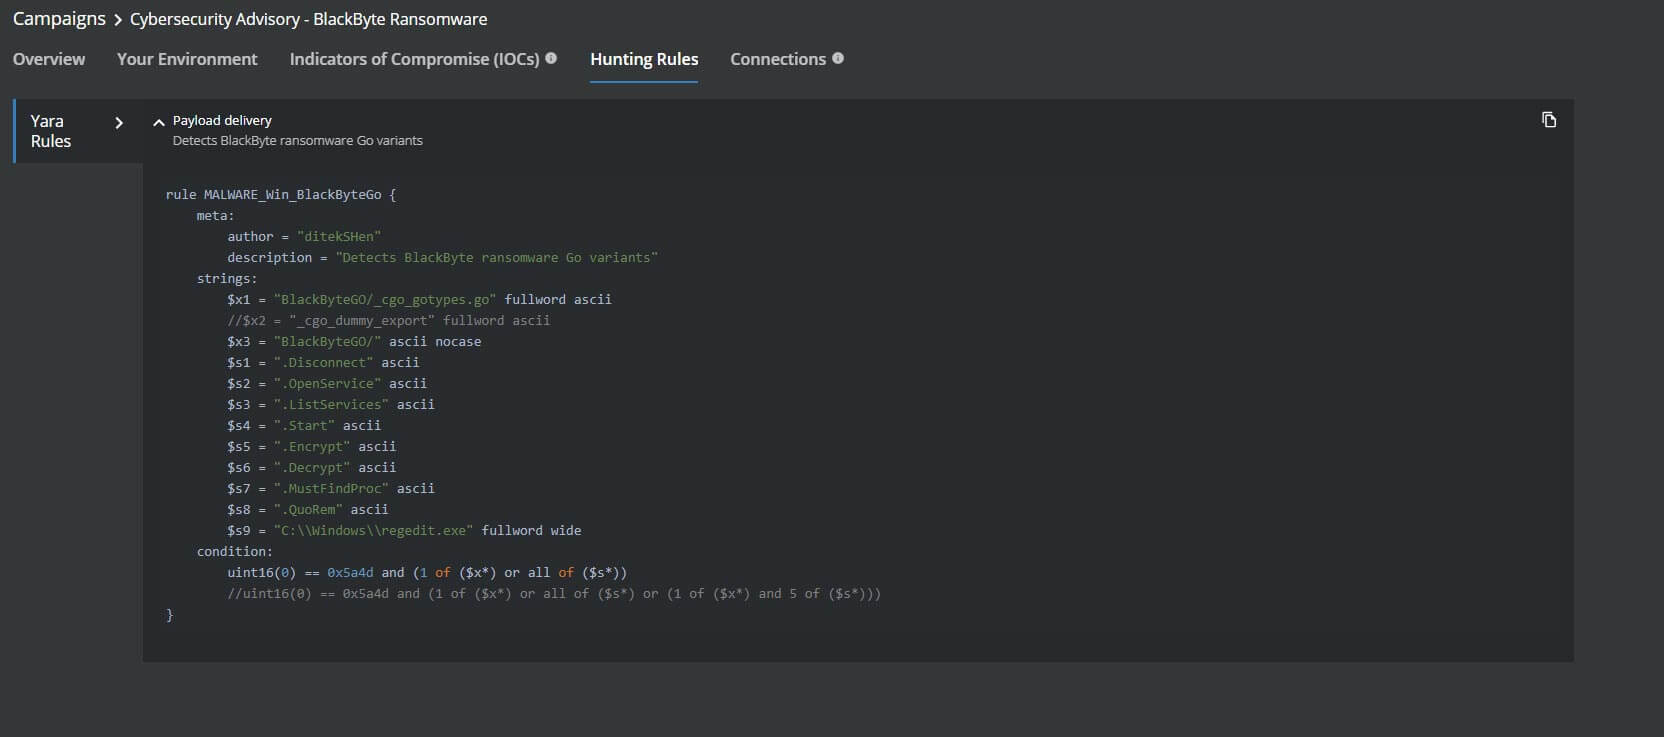Click the description meta line in code
Screen dimensions: 1664x737
(442, 258)
